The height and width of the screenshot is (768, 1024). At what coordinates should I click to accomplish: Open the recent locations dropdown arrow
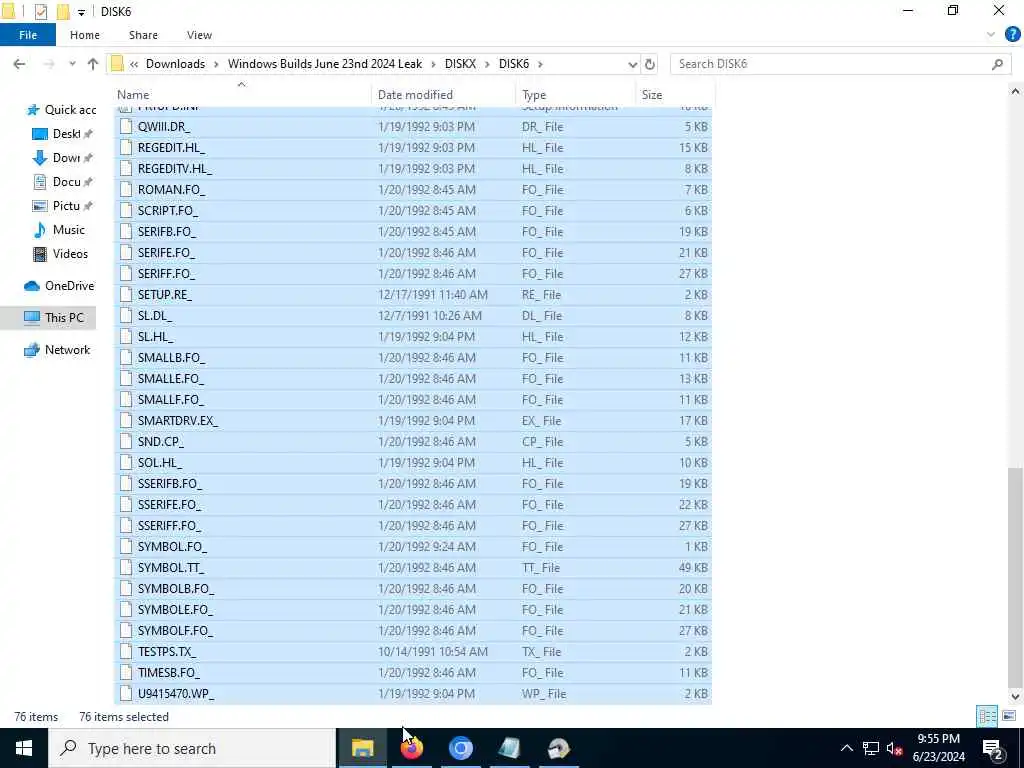point(72,64)
